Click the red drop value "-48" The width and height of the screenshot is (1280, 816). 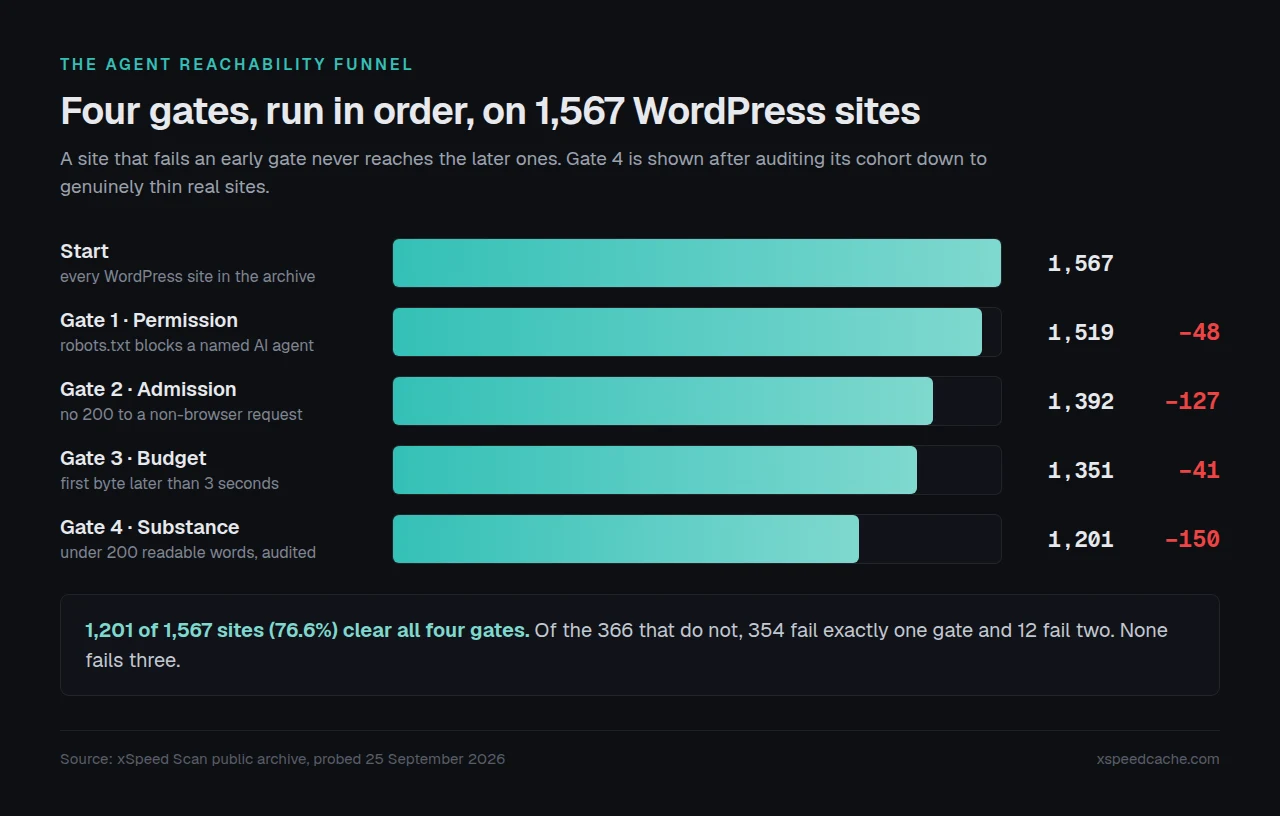pyautogui.click(x=1199, y=333)
